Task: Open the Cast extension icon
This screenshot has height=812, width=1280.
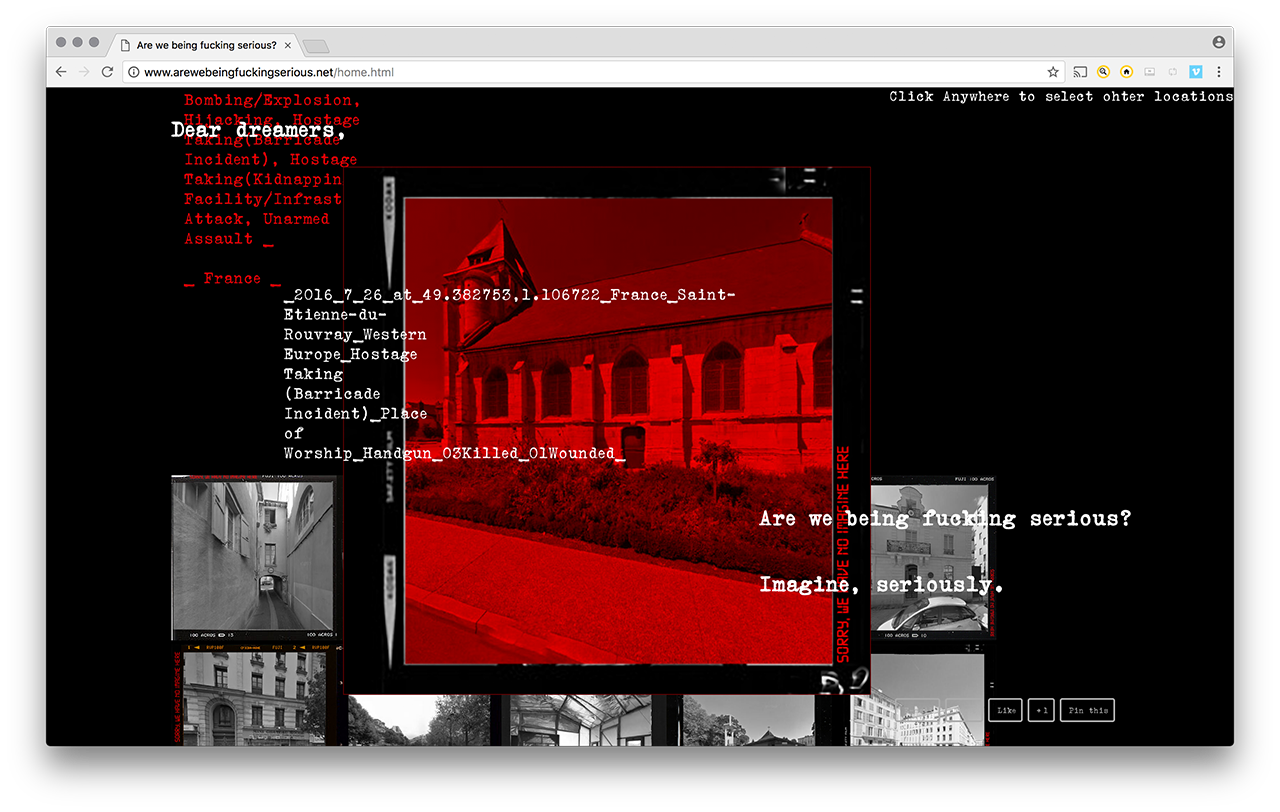Action: (1080, 72)
